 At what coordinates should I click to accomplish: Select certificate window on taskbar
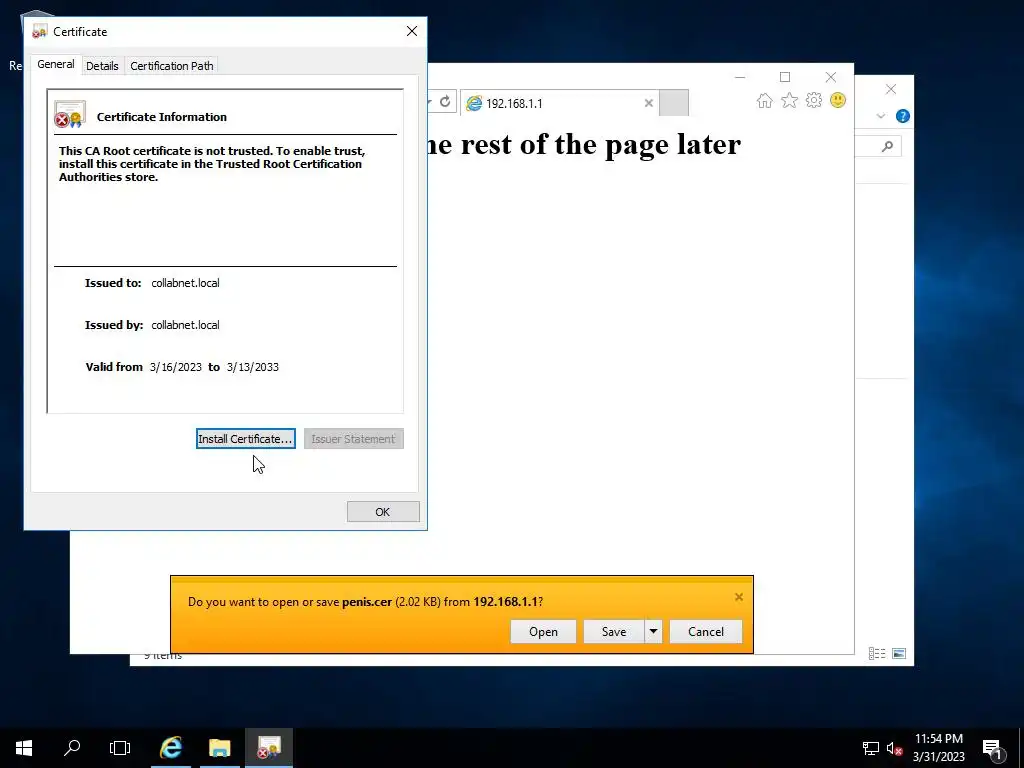[268, 748]
